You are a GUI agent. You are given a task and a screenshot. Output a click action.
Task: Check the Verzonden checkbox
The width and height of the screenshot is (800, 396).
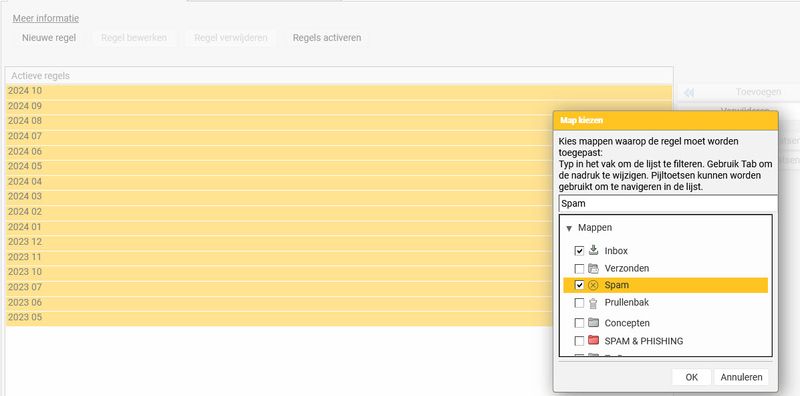[579, 268]
